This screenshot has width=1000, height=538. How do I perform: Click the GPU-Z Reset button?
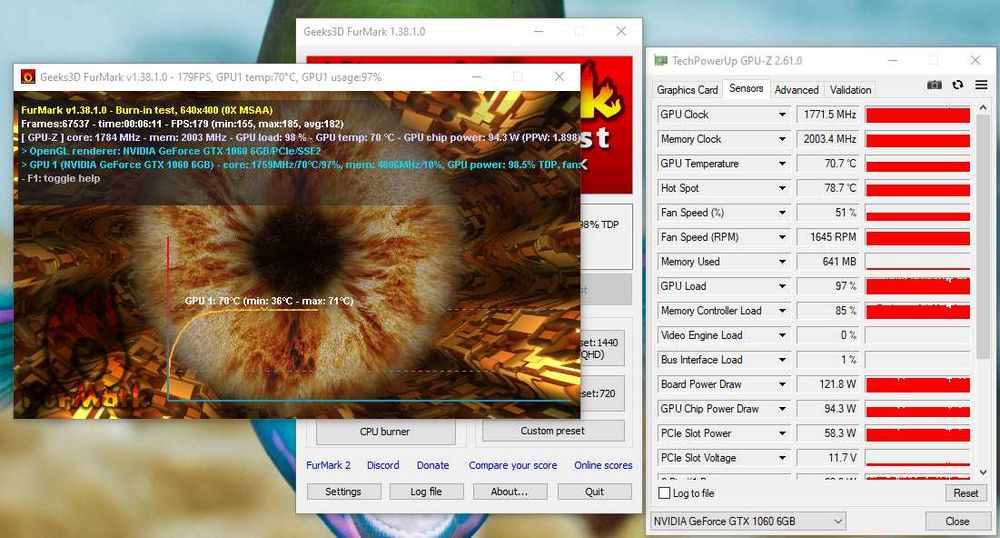(966, 493)
